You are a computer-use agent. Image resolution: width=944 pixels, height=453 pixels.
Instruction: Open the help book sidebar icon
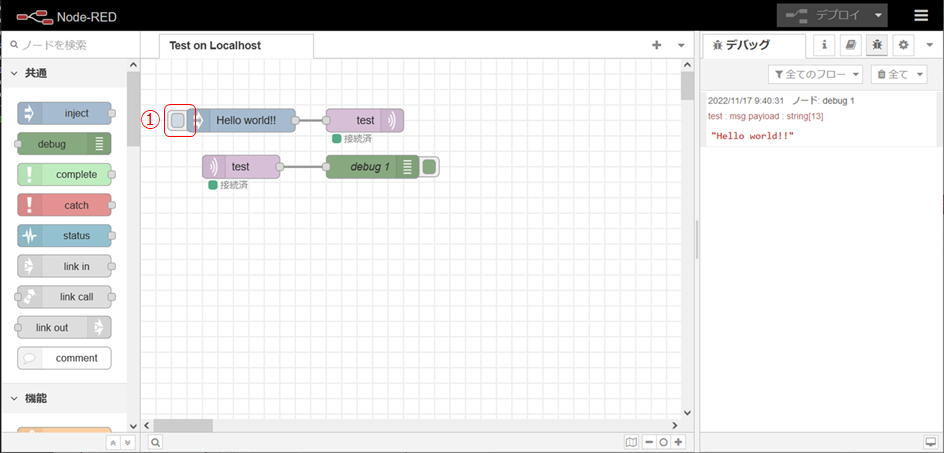(x=849, y=45)
